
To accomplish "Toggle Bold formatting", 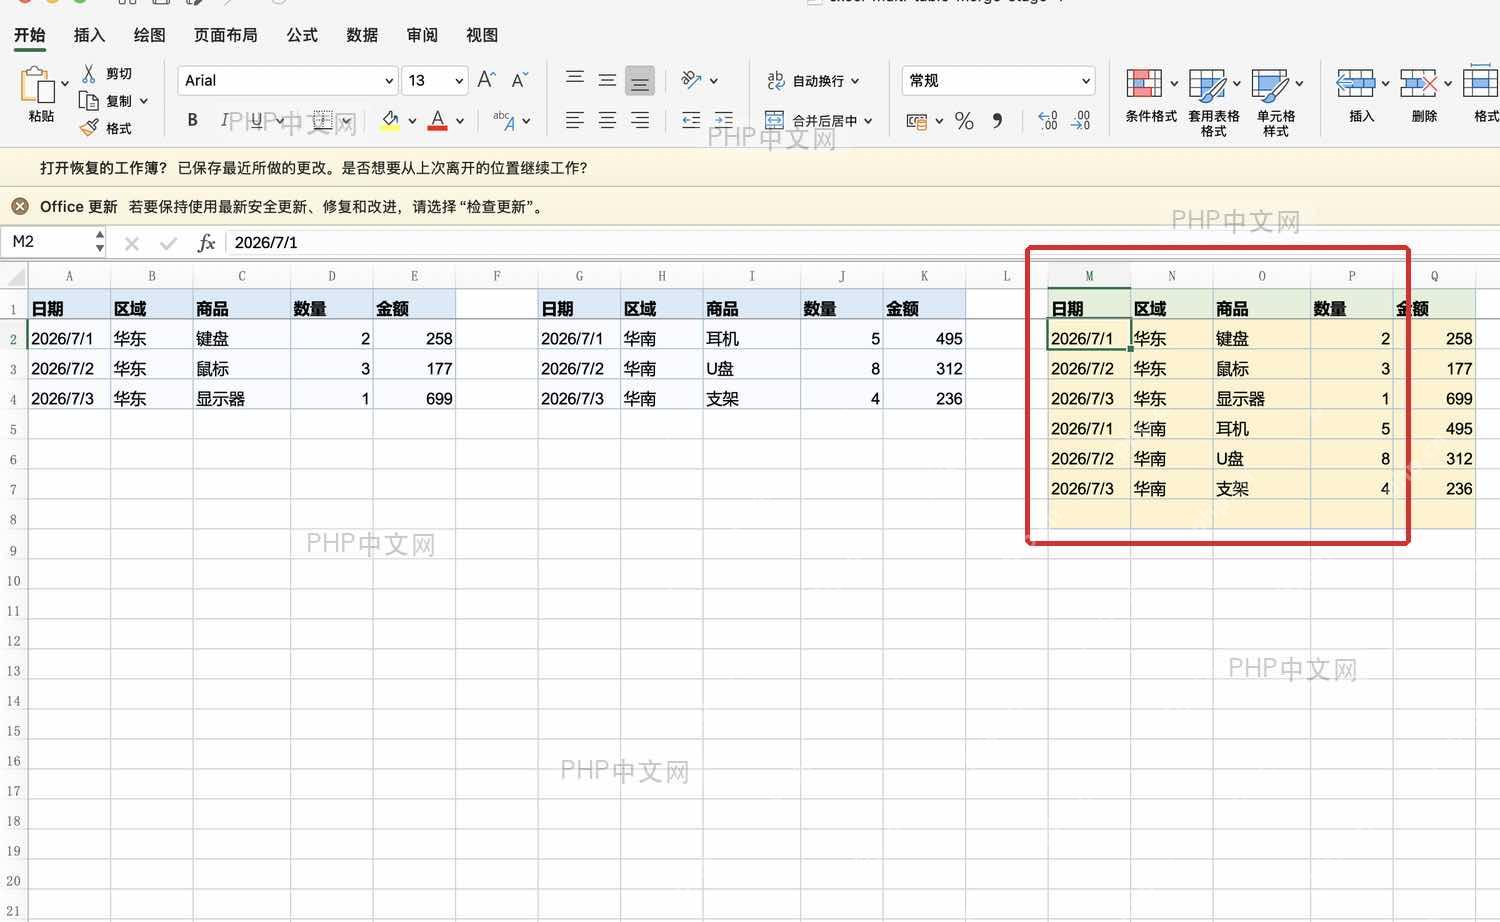I will [192, 120].
